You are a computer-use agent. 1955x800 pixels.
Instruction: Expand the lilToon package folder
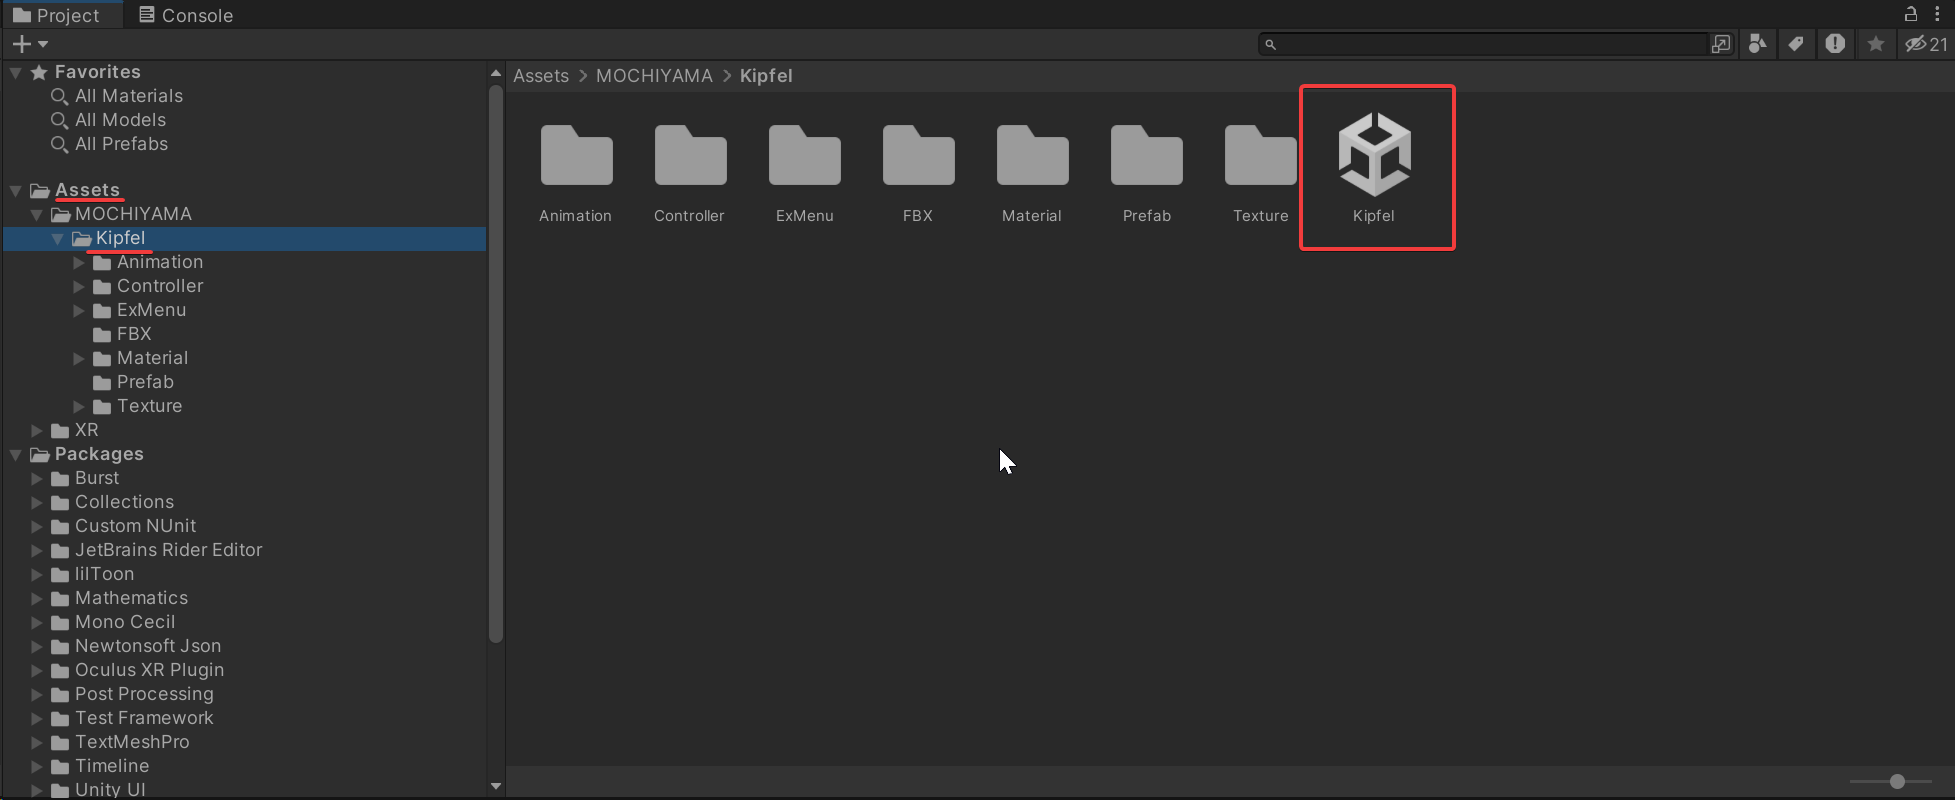[37, 574]
